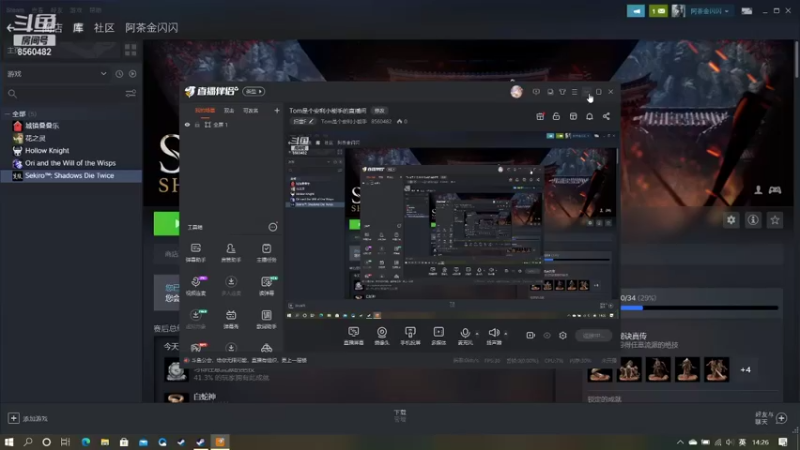
Task: Click the share icon in stream header
Action: (x=606, y=116)
